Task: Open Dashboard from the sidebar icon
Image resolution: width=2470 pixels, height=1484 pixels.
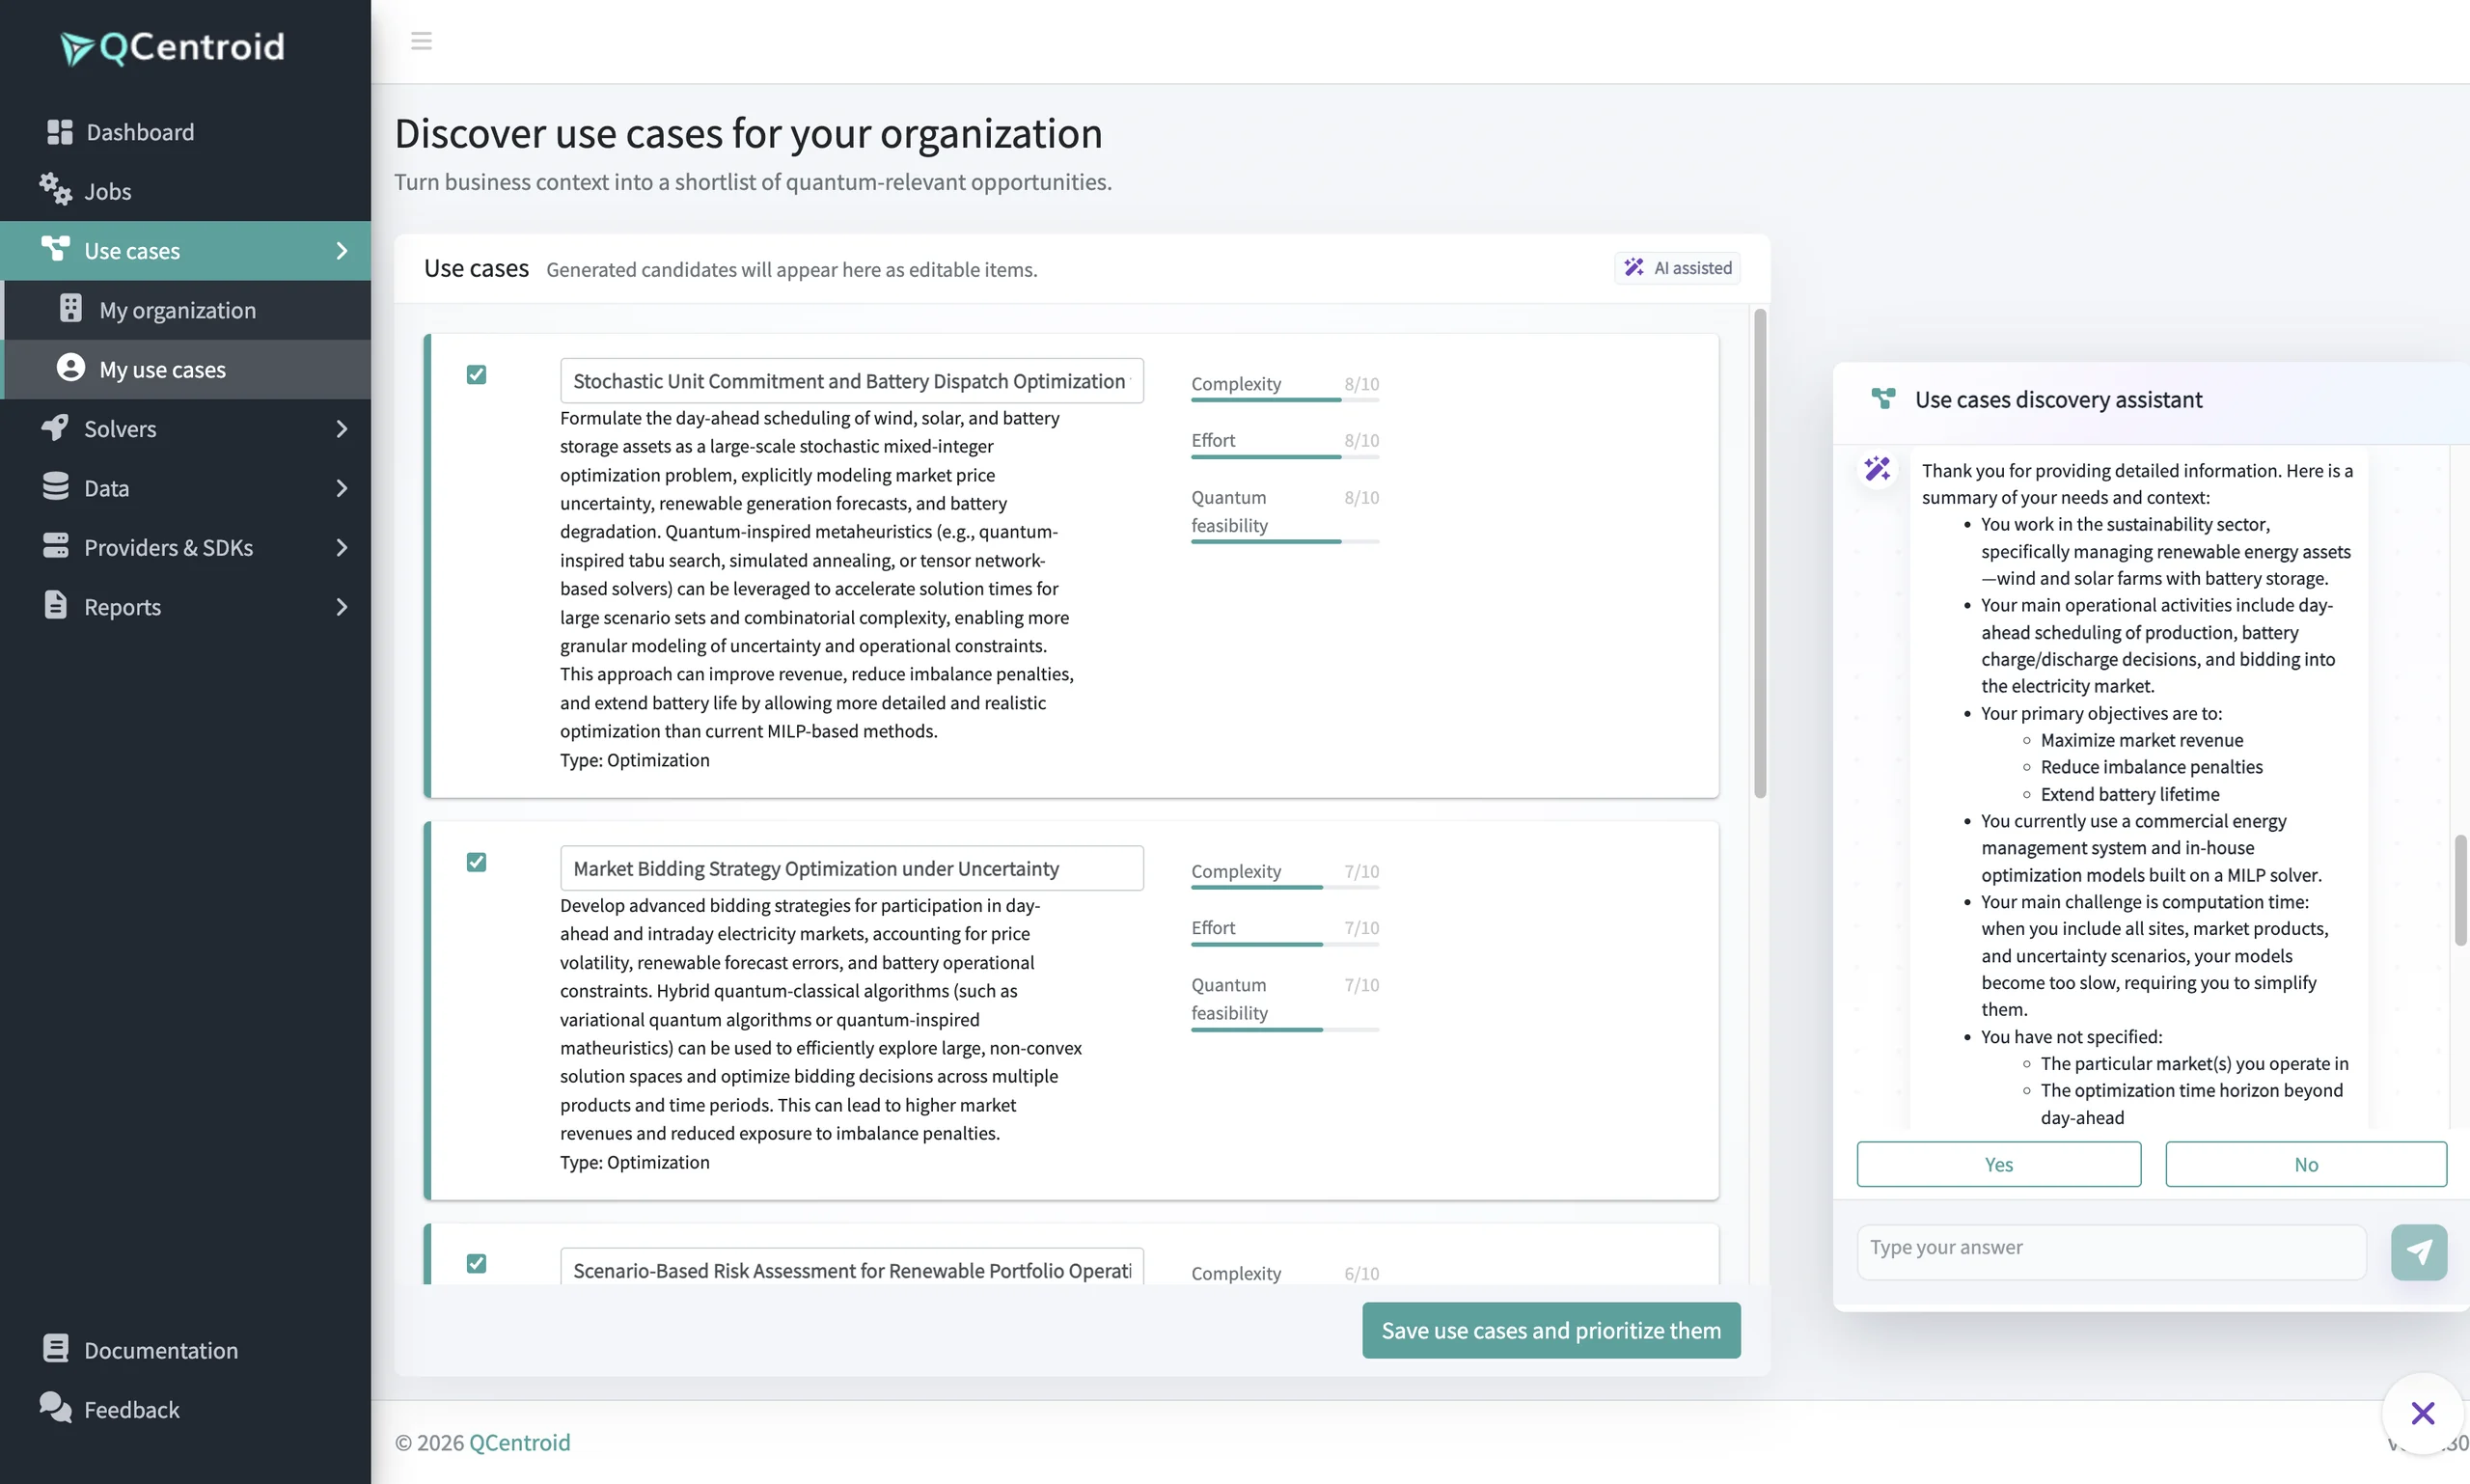Action: click(x=60, y=132)
